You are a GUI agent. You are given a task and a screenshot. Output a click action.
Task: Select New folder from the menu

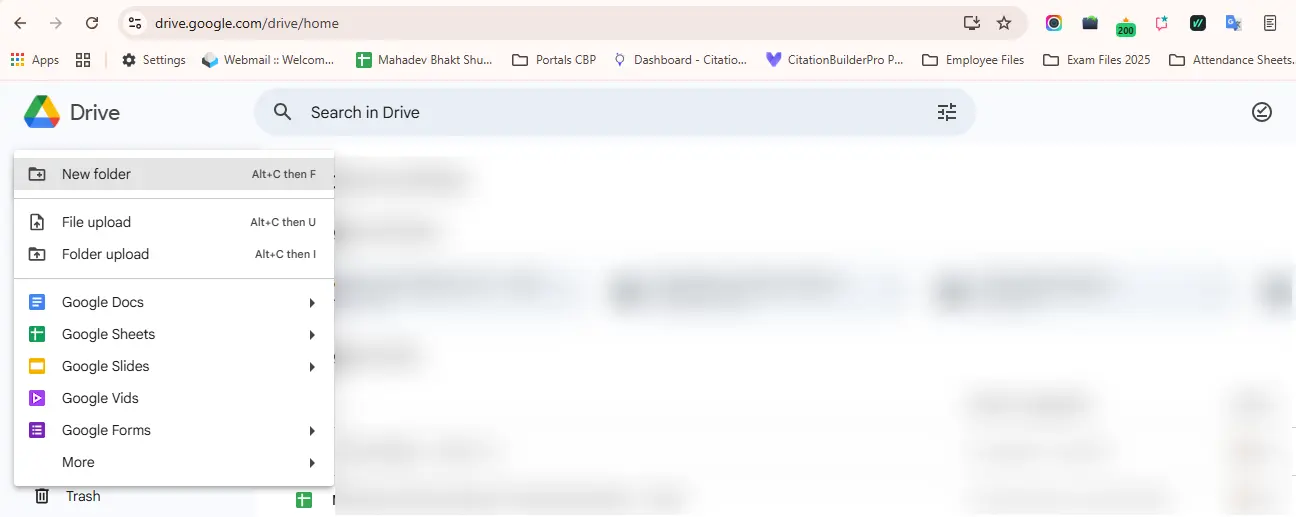click(x=174, y=174)
